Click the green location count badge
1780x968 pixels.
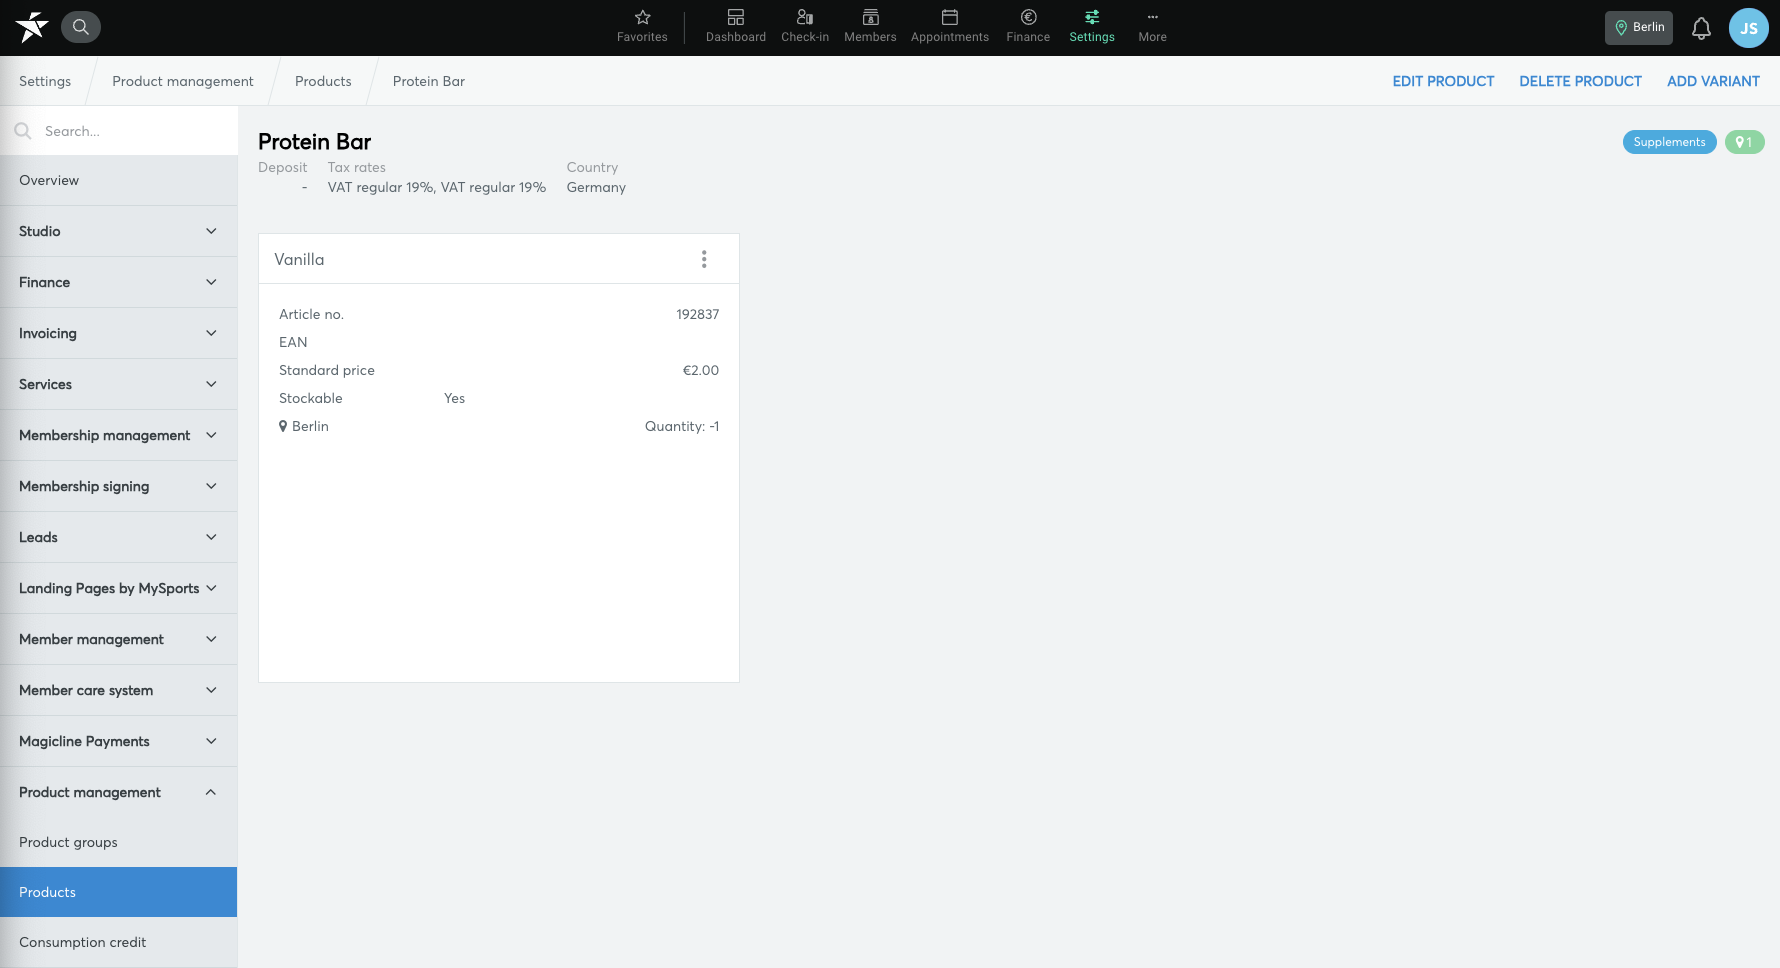tap(1744, 142)
